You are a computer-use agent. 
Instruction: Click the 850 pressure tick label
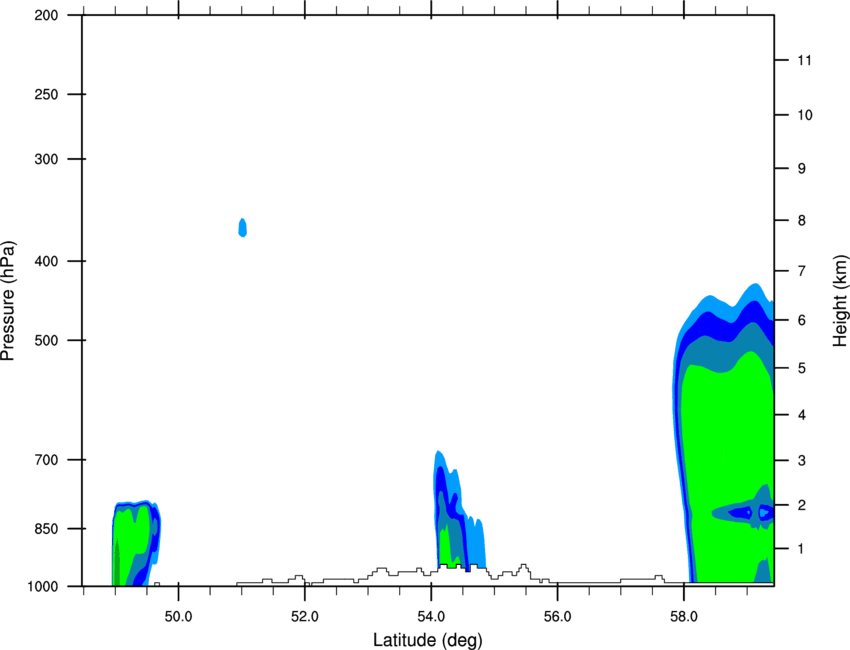pos(46,528)
